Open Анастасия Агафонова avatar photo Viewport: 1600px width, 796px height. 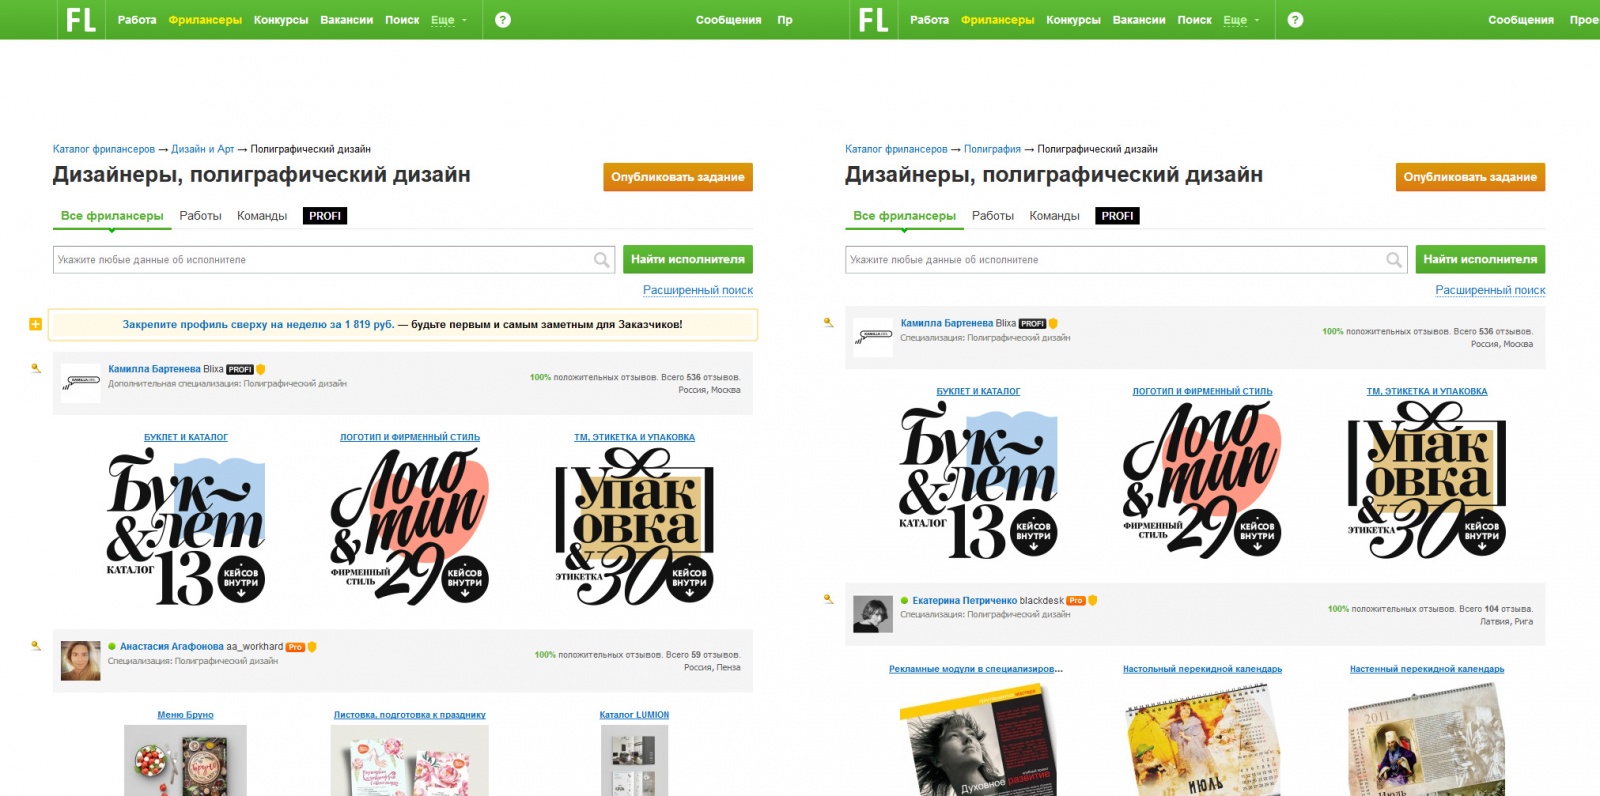81,661
